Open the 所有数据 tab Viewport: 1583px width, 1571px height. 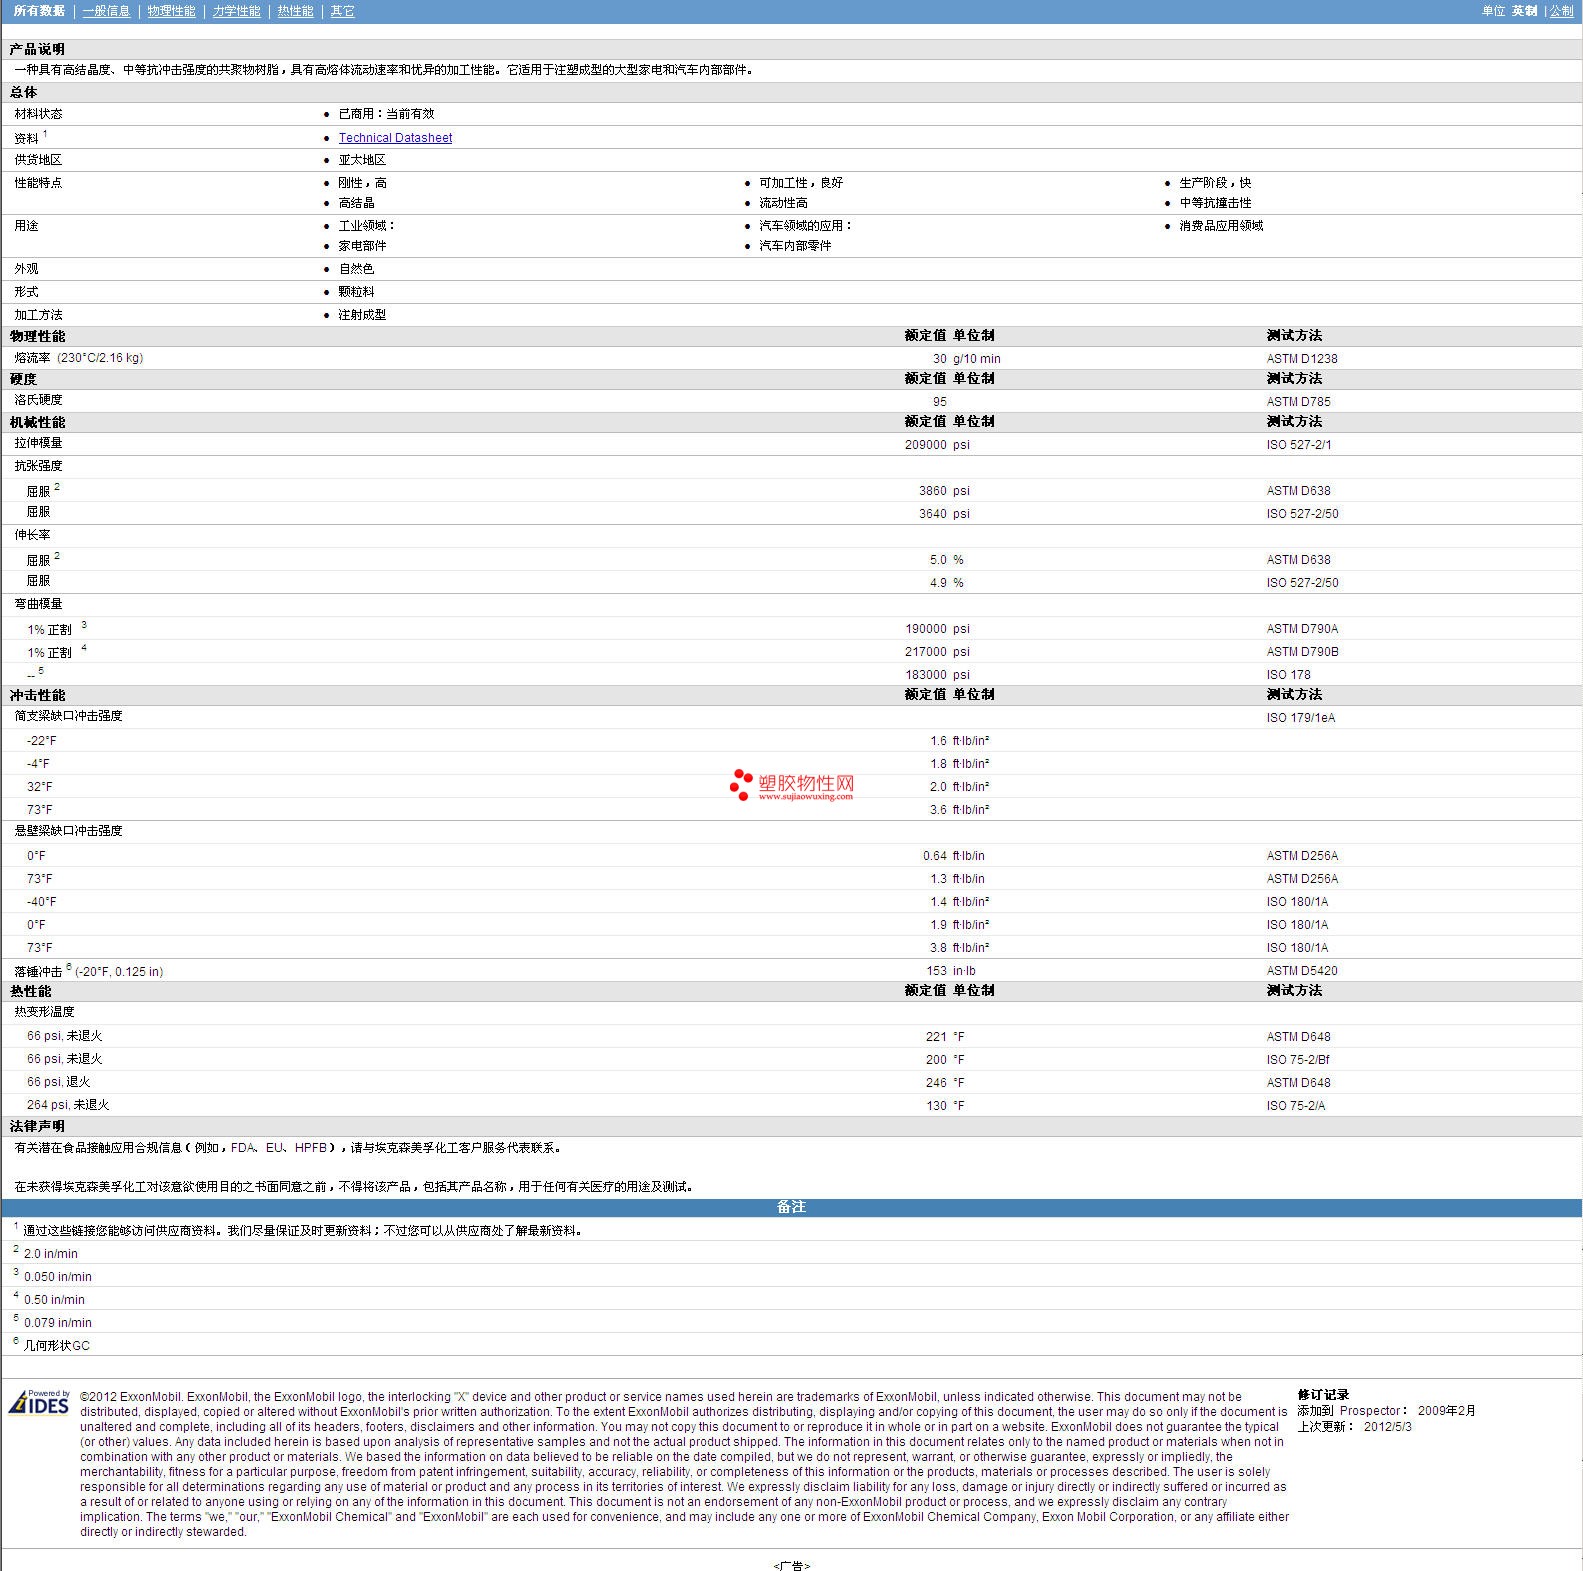click(39, 11)
